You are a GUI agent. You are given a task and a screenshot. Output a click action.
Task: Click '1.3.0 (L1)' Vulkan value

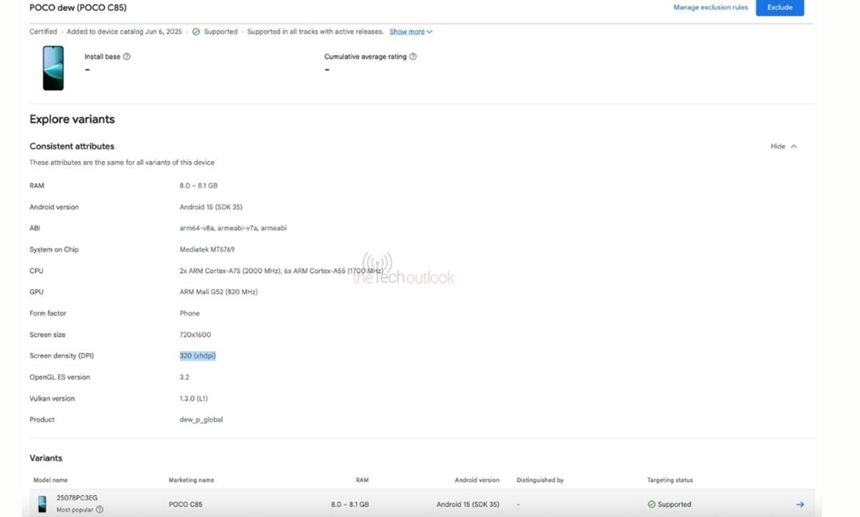(194, 399)
